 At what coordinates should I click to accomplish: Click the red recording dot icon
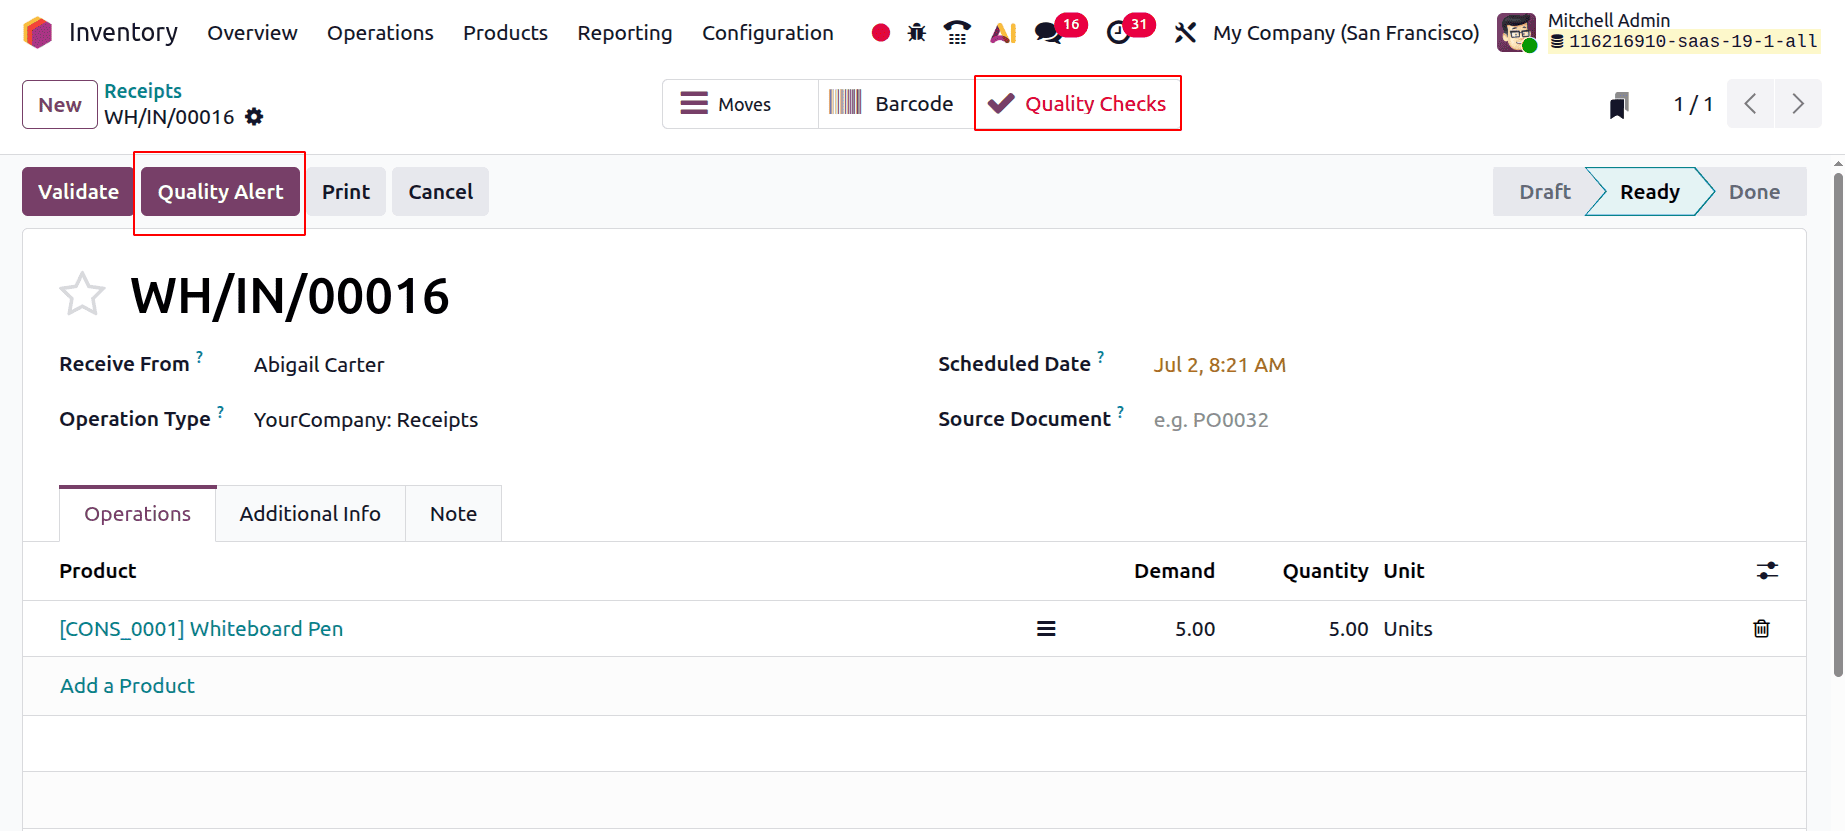click(x=880, y=33)
